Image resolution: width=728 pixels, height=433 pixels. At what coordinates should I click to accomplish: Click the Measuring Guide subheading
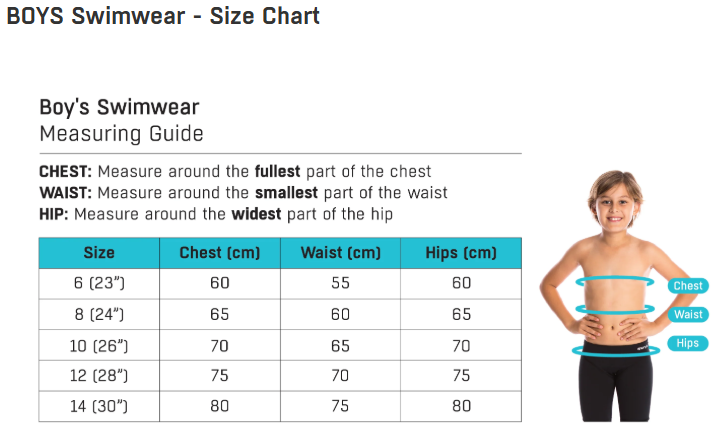[121, 134]
